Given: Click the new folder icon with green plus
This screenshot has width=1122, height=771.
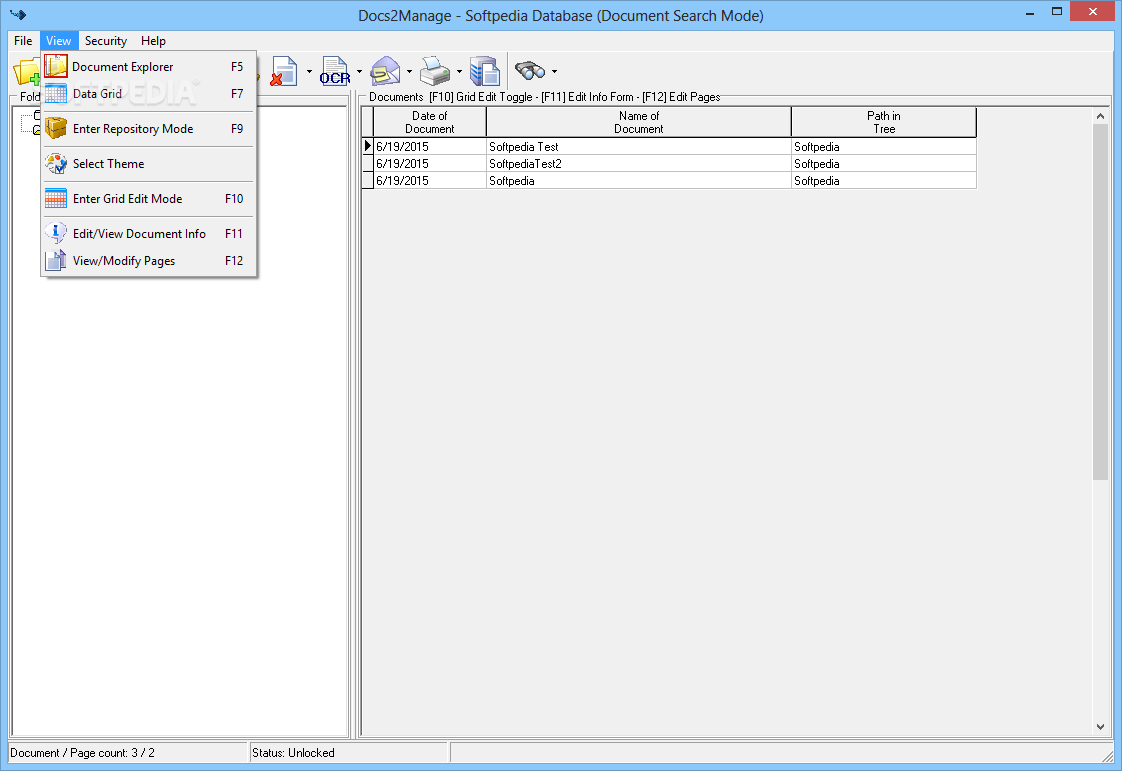Looking at the screenshot, I should point(26,72).
